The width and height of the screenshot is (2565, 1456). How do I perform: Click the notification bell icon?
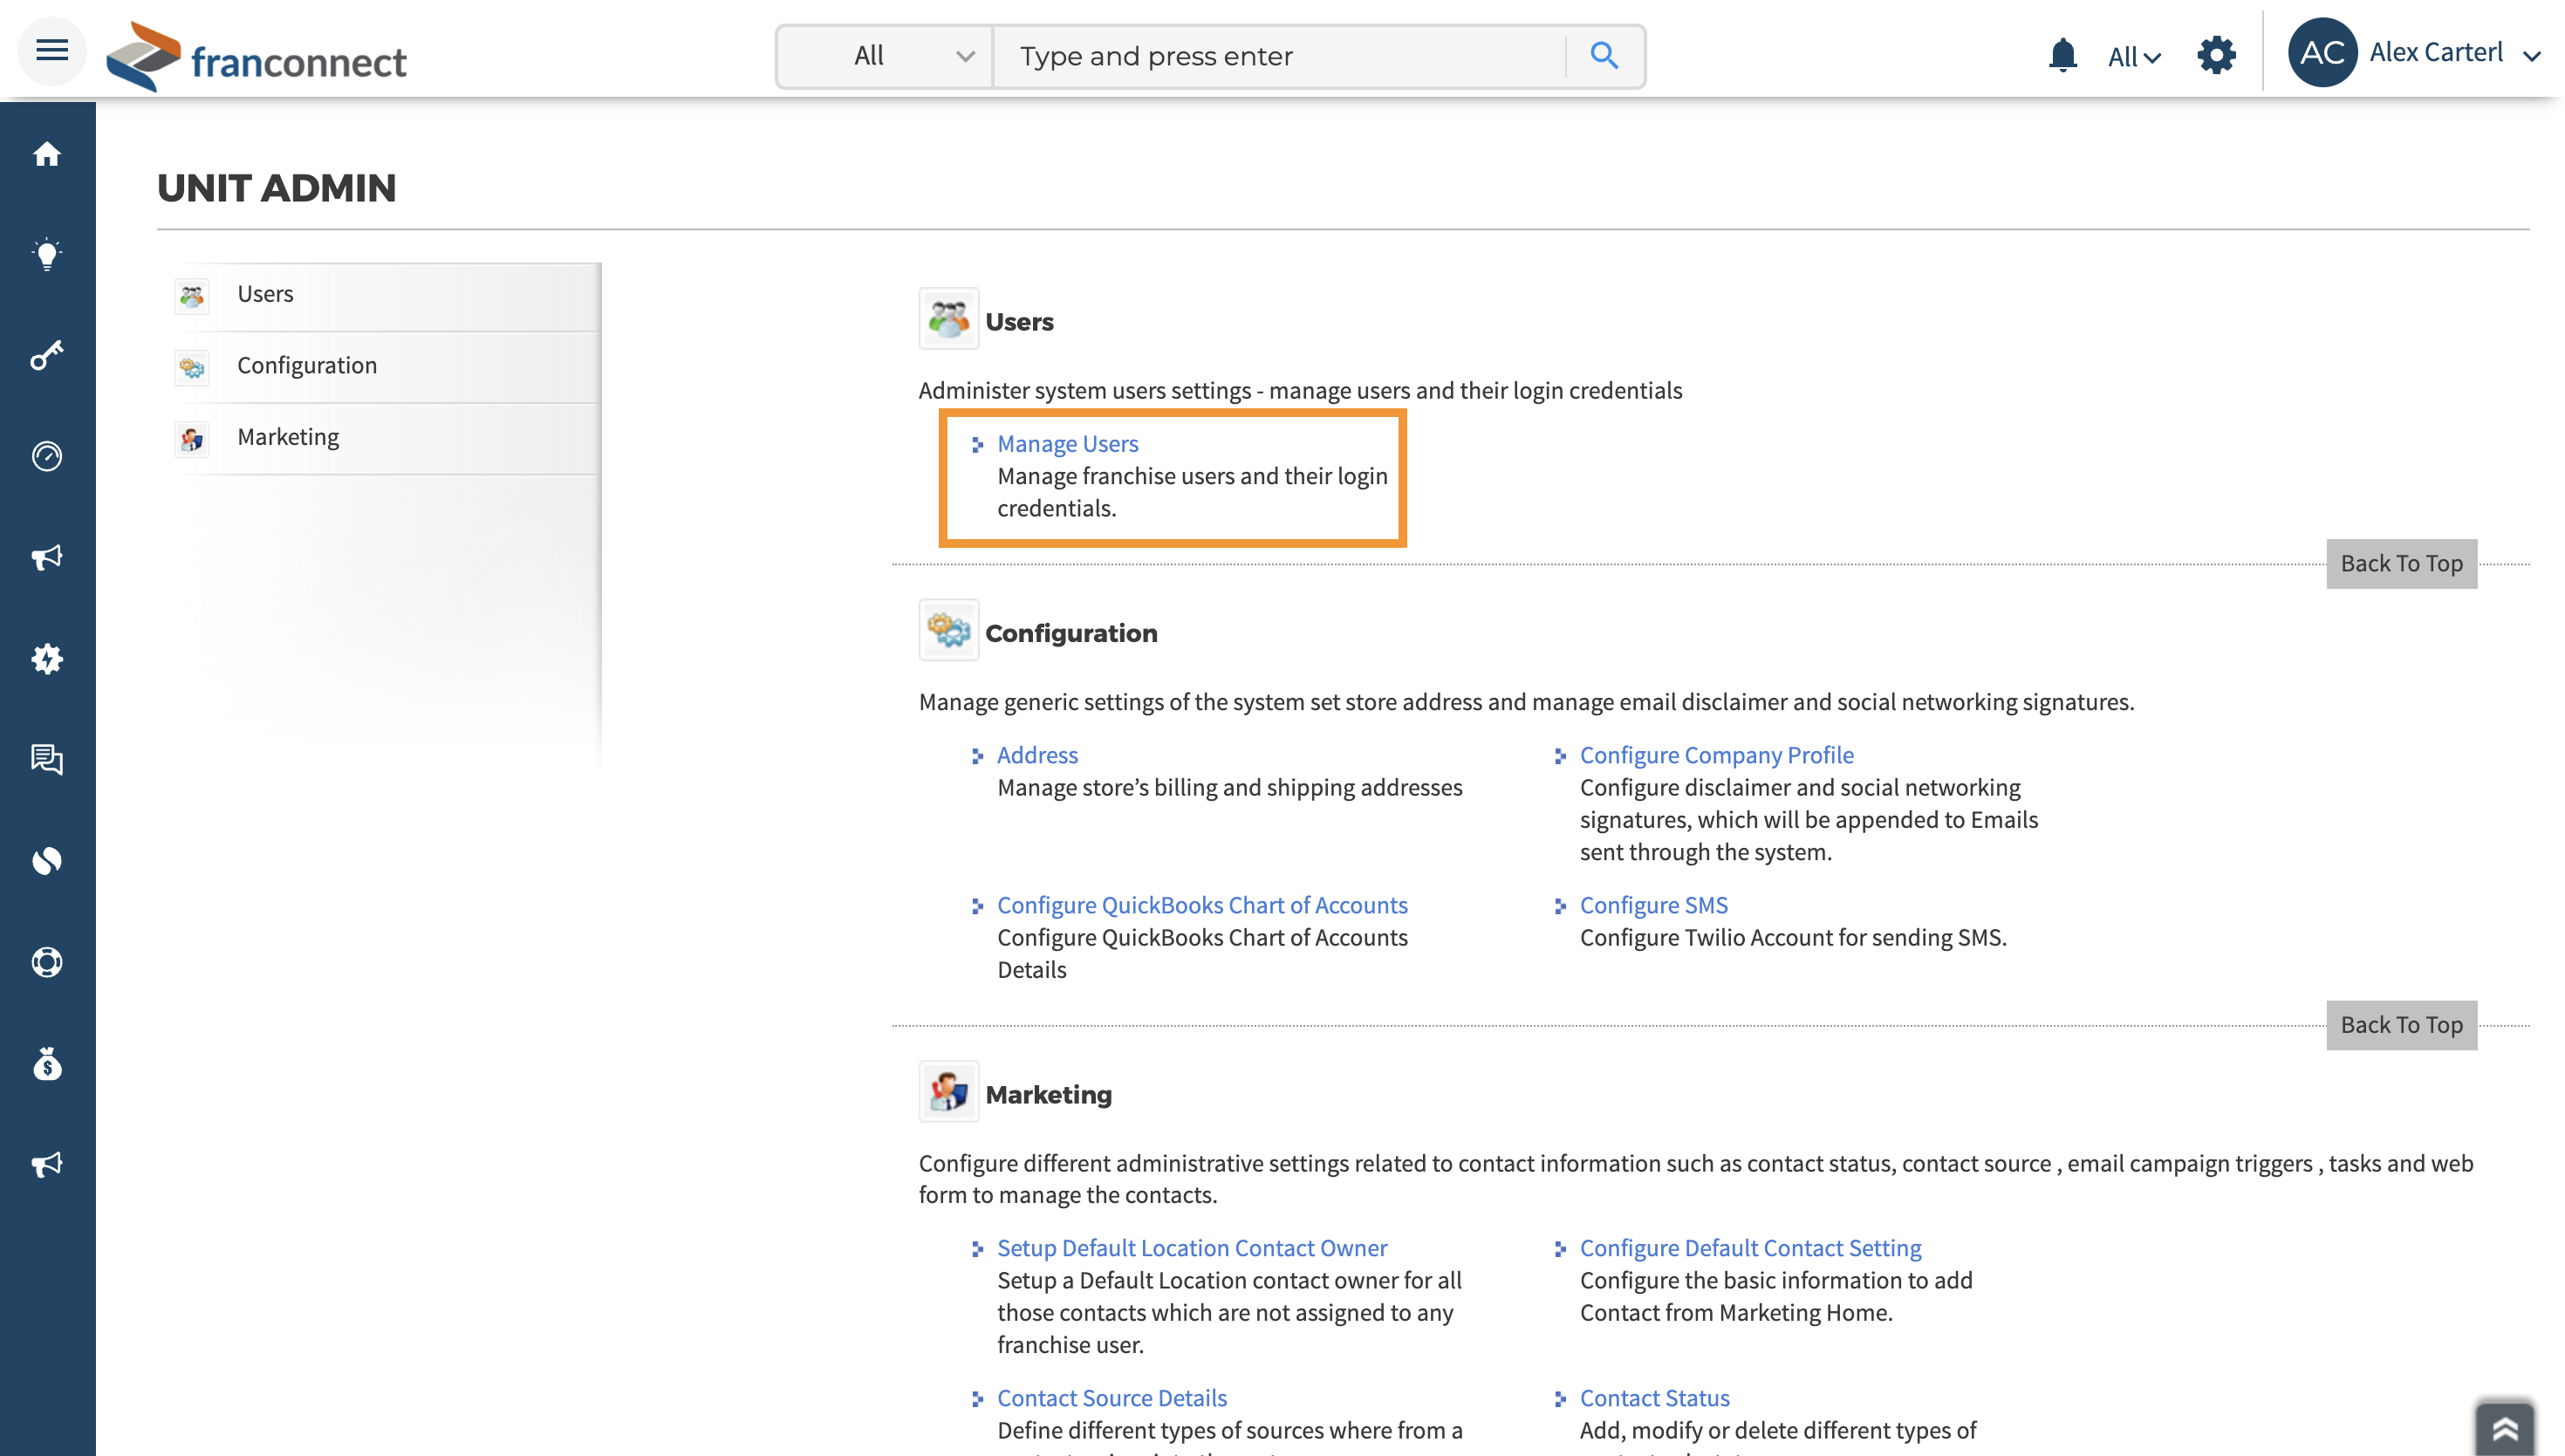coord(2062,55)
